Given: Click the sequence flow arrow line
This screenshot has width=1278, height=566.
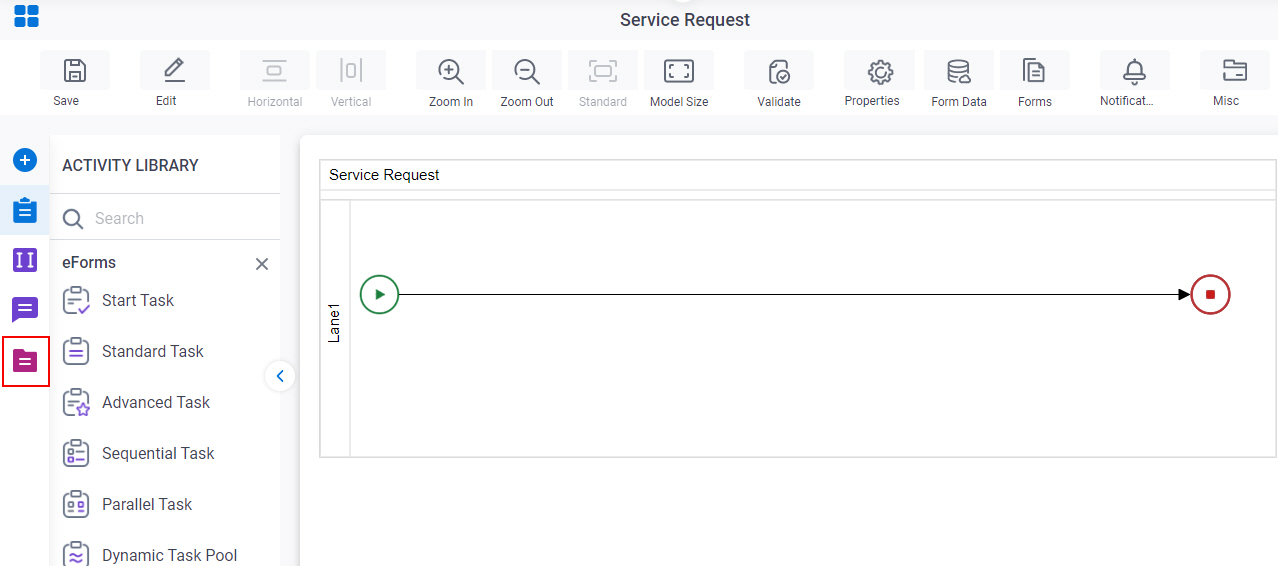Looking at the screenshot, I should pos(794,294).
